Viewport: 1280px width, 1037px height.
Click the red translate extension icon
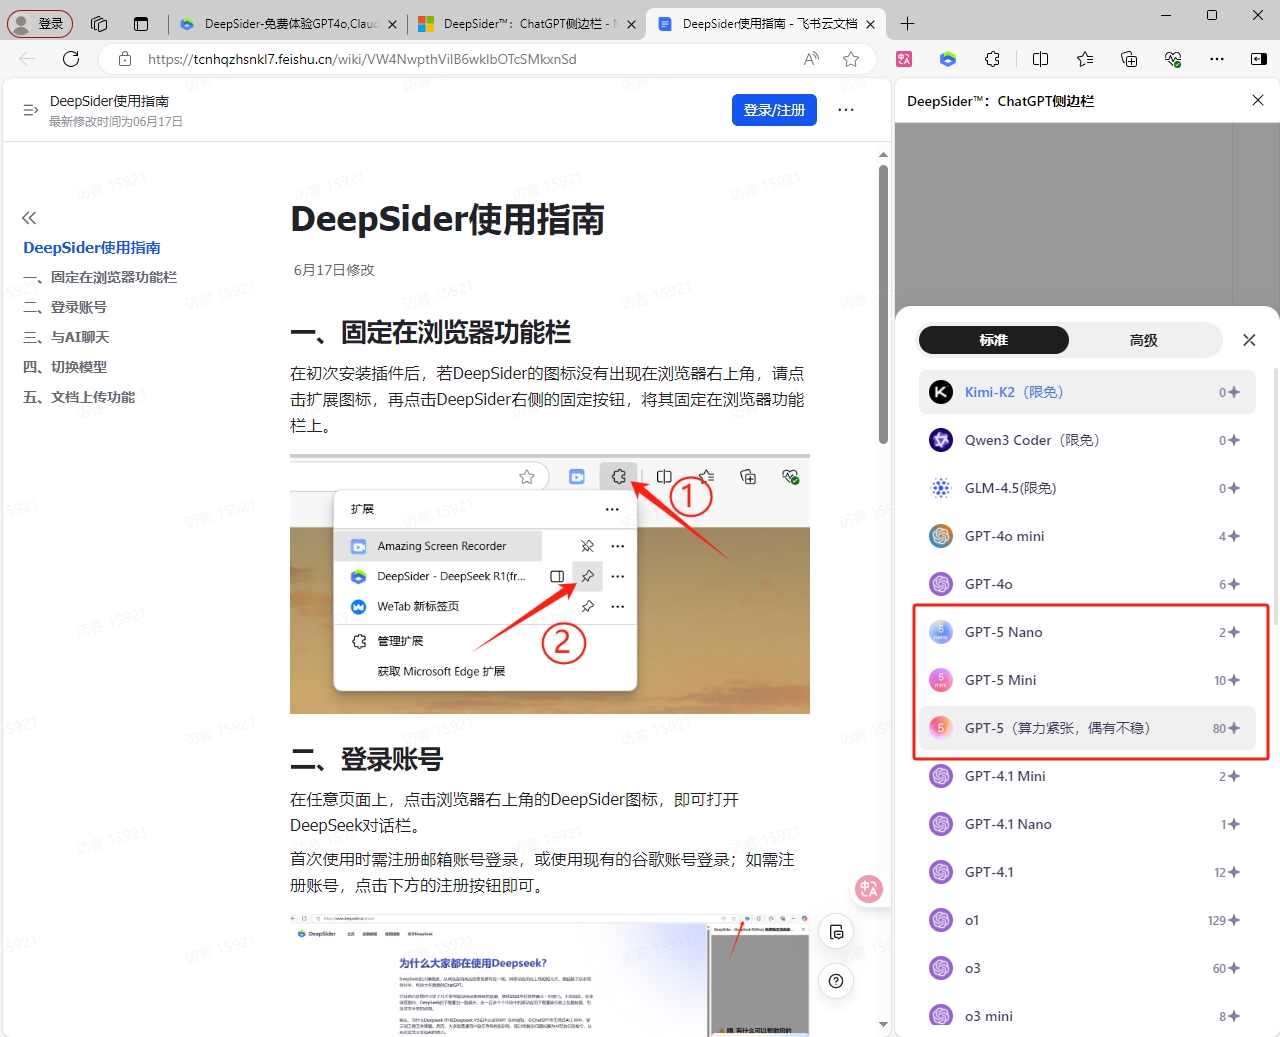[x=904, y=59]
